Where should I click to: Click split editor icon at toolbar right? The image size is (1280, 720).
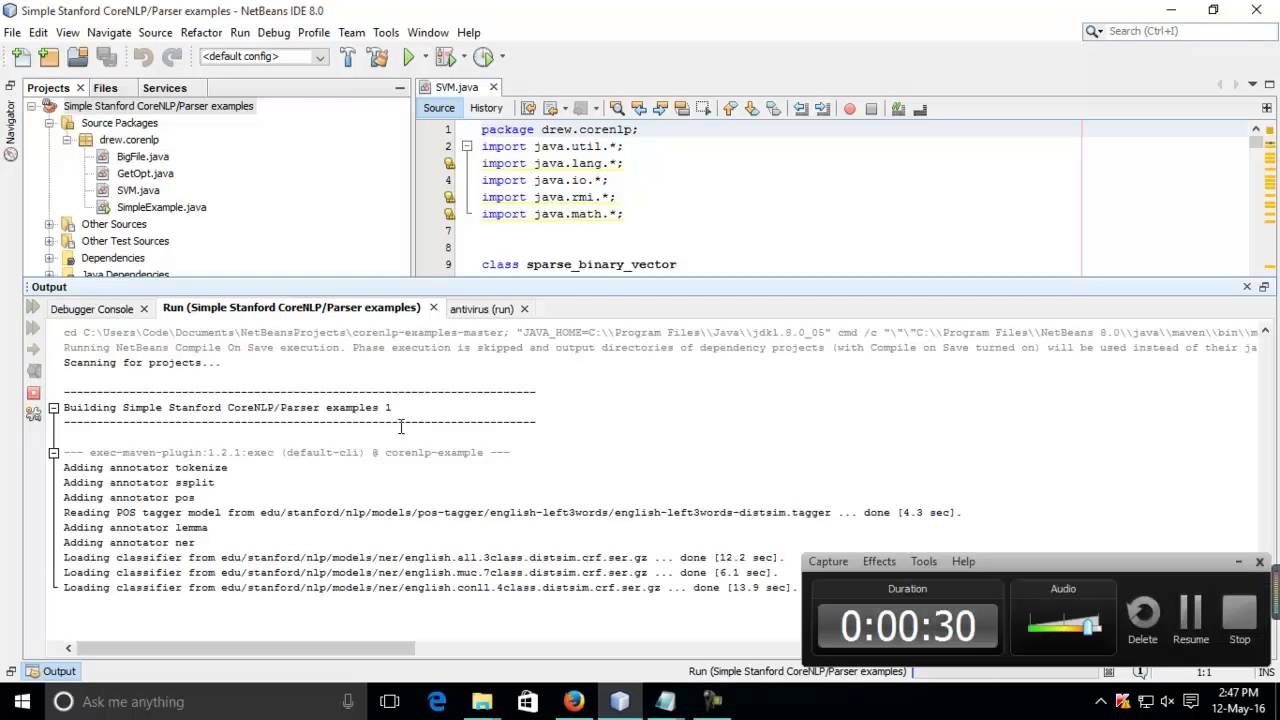(x=1267, y=108)
